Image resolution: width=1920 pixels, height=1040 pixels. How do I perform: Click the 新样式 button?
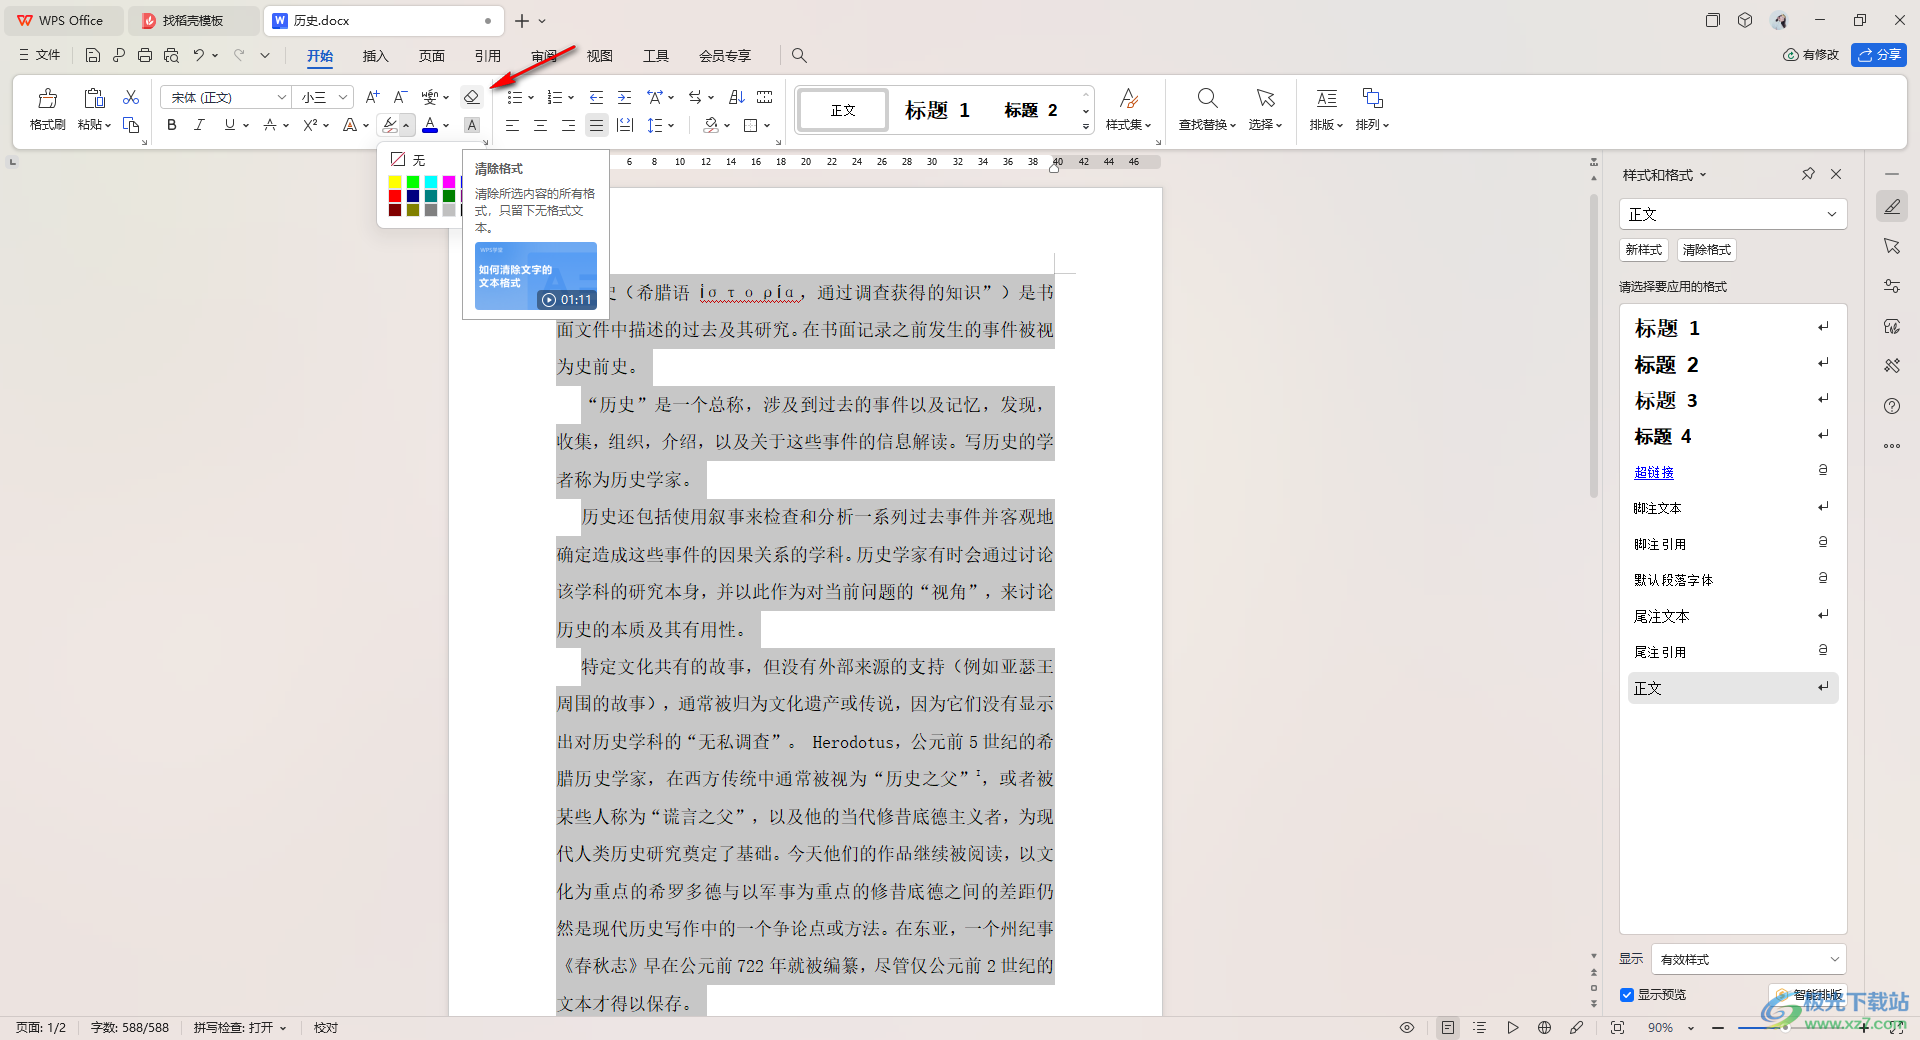click(x=1644, y=250)
